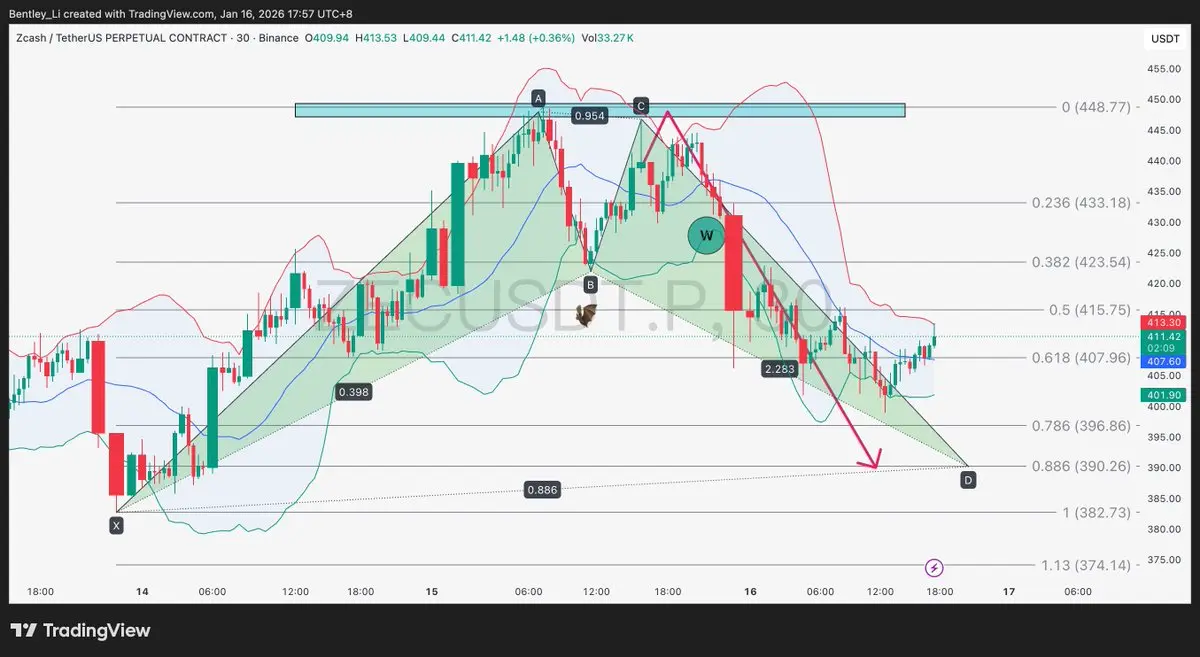Screen dimensions: 1200x657
Task: Click the 440.00 price axis label
Action: (1163, 161)
